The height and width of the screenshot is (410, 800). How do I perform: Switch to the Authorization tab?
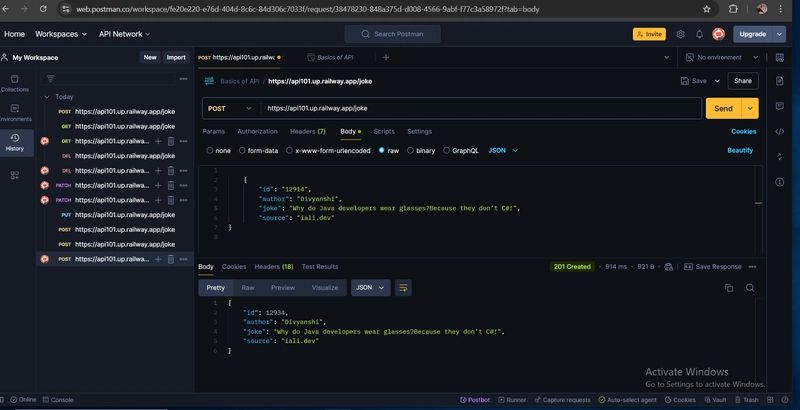coord(257,132)
